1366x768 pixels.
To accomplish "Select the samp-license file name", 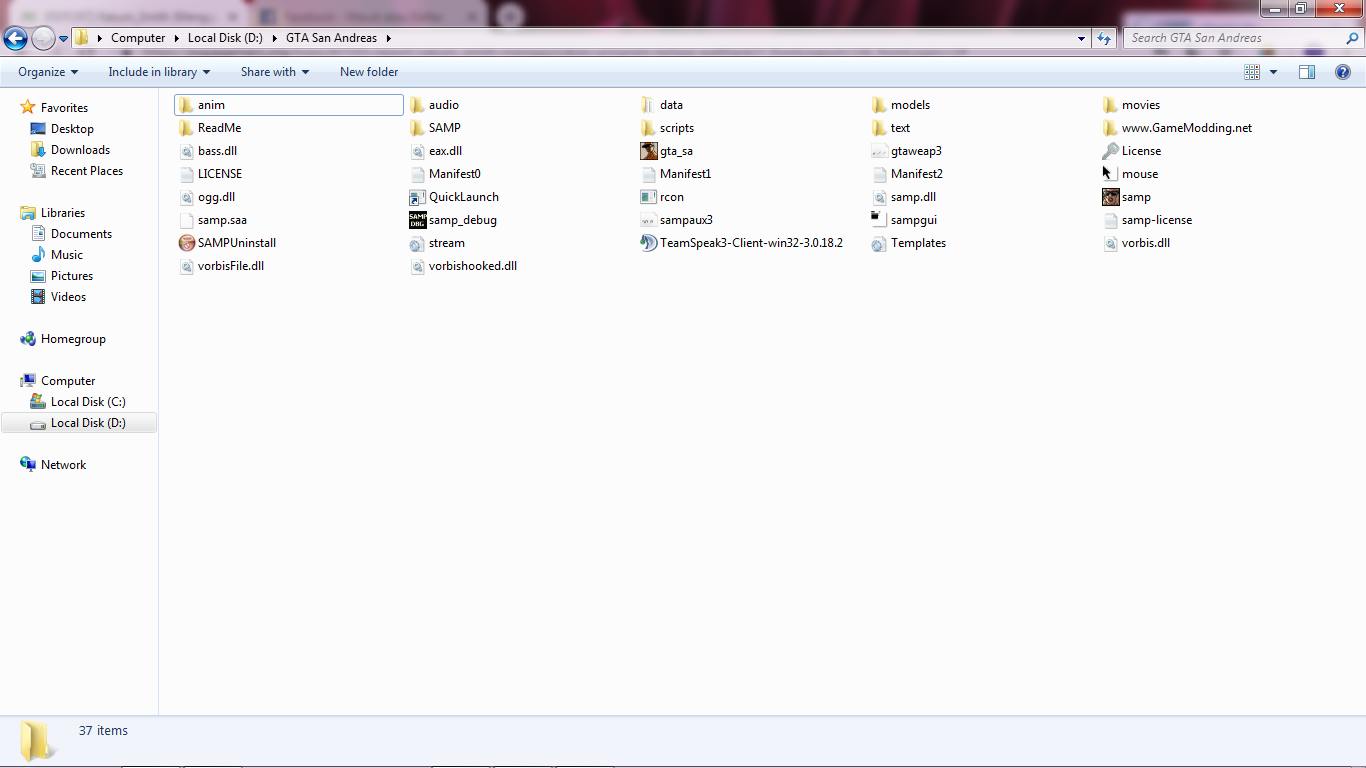I will 1157,220.
